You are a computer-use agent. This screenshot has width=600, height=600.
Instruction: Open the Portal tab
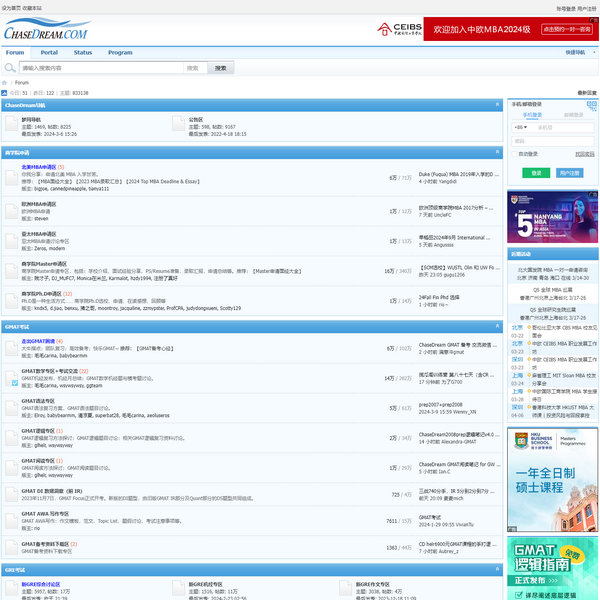click(x=49, y=52)
